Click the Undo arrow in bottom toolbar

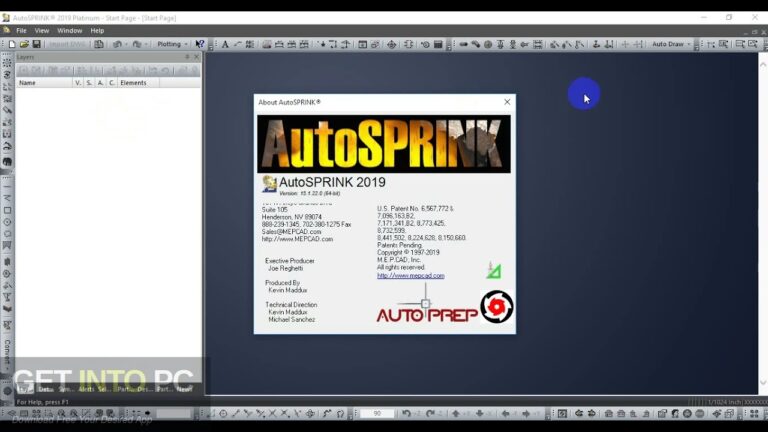407,414
